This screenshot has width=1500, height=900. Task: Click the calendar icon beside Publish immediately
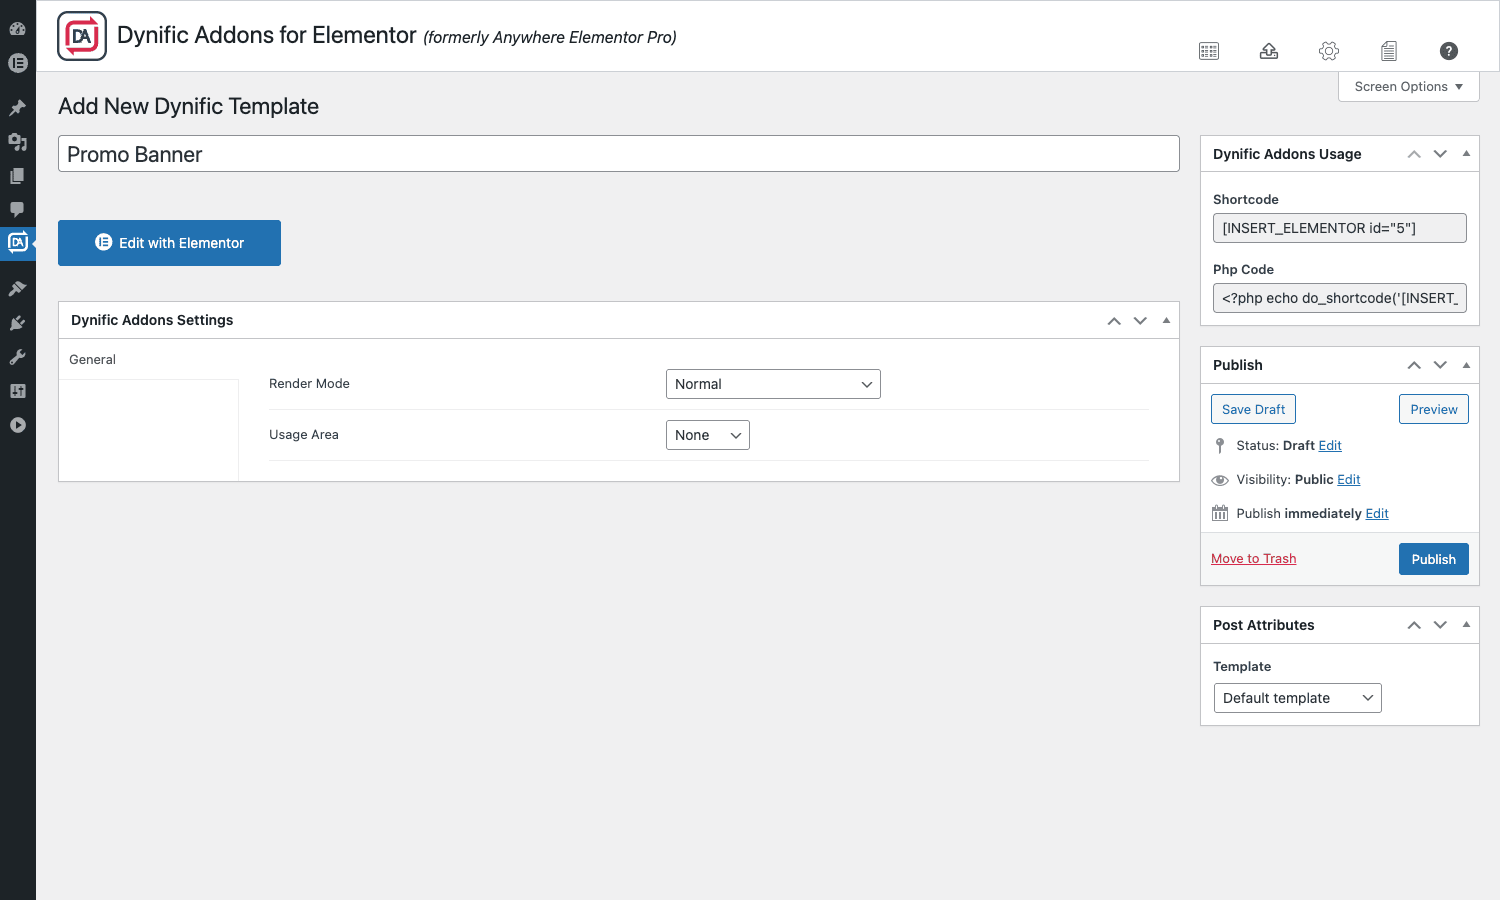(1220, 513)
